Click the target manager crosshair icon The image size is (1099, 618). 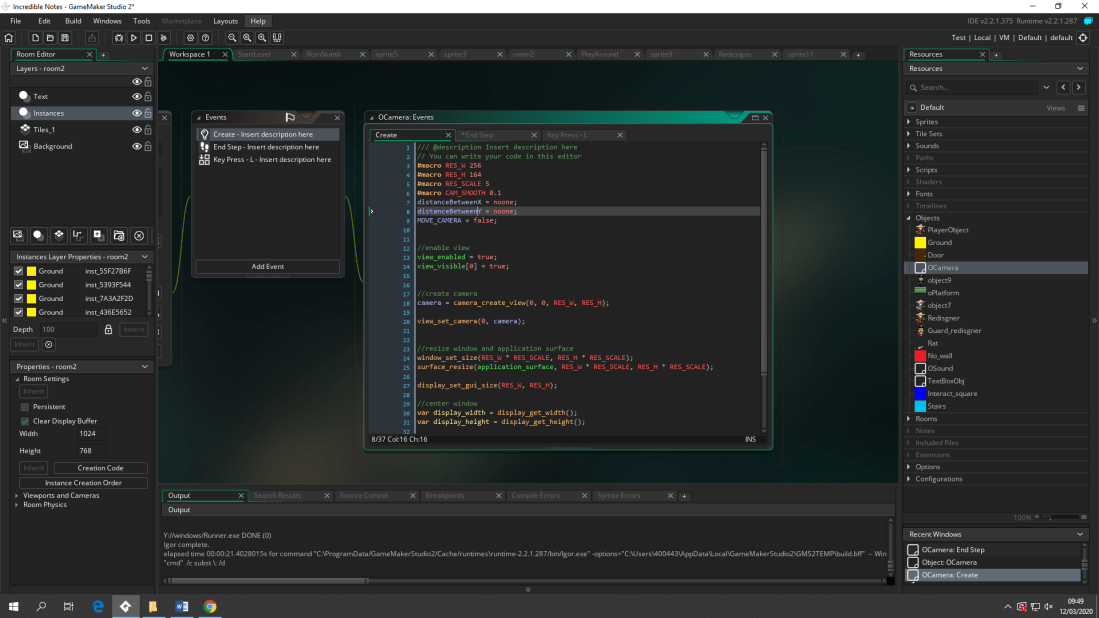click(x=1082, y=38)
